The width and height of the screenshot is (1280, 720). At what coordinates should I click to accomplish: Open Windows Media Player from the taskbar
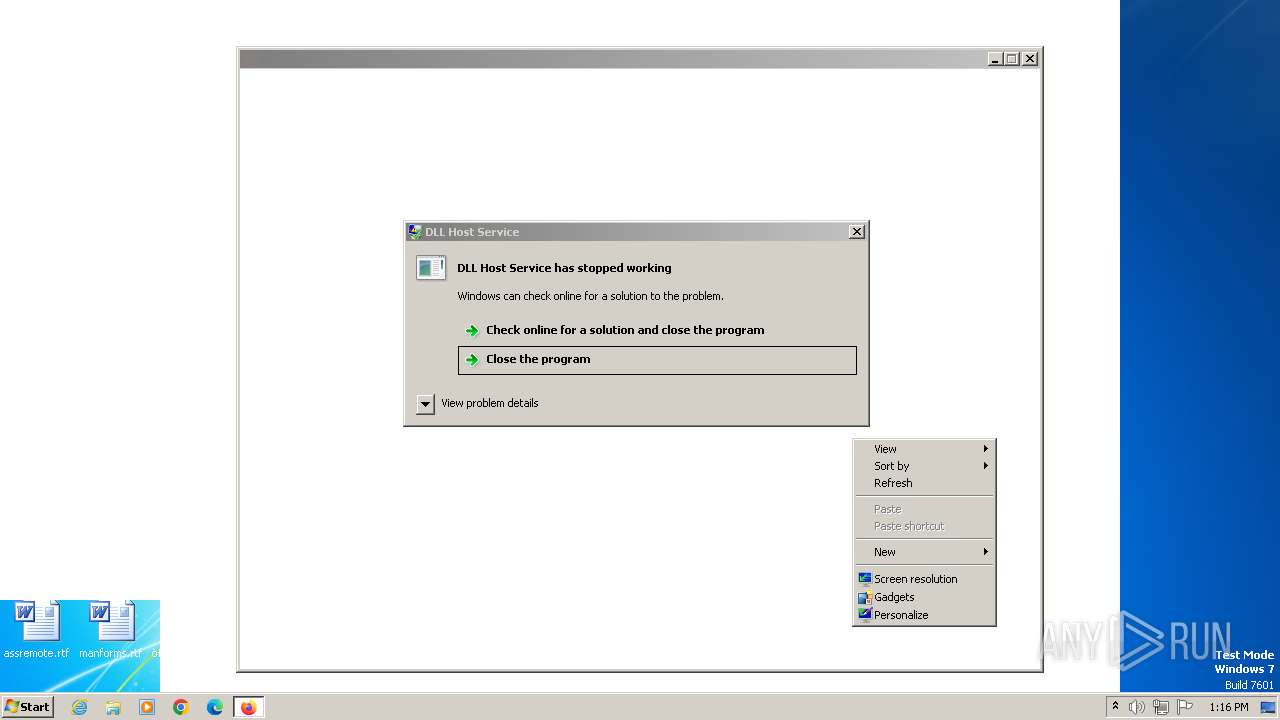click(147, 707)
